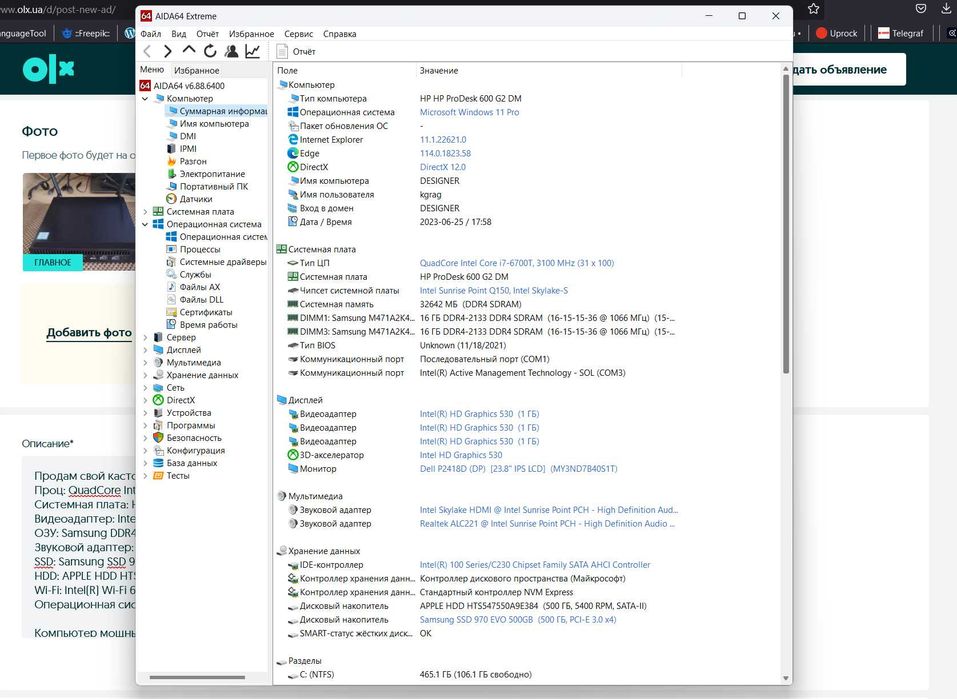Click the graph chart icon in AIDA64 toolbar
This screenshot has width=957, height=699.
(x=253, y=51)
